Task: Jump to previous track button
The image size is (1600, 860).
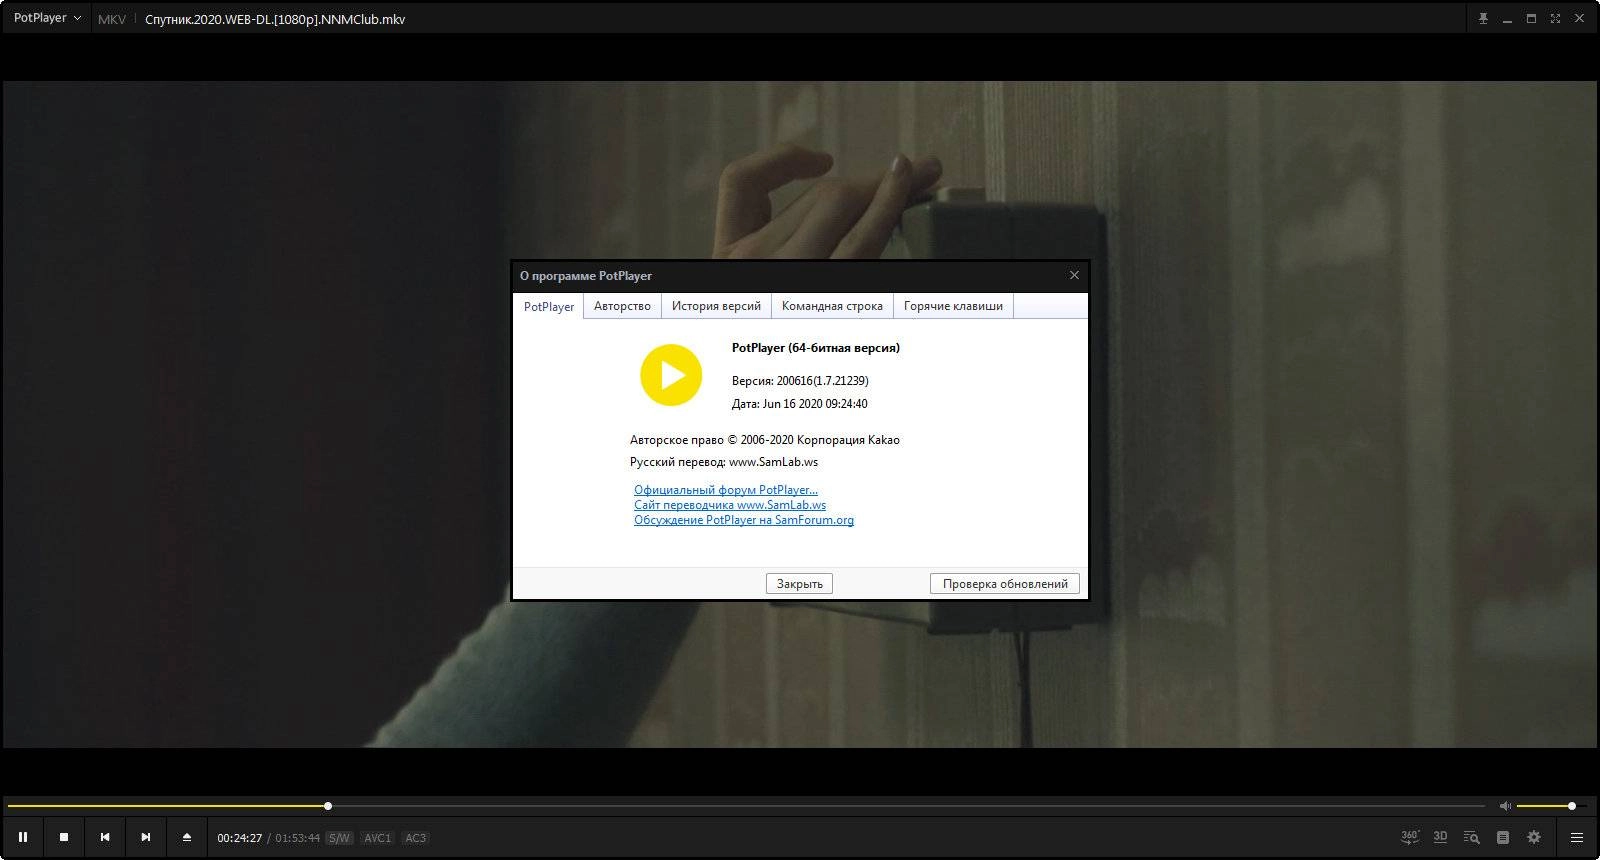Action: [x=105, y=837]
